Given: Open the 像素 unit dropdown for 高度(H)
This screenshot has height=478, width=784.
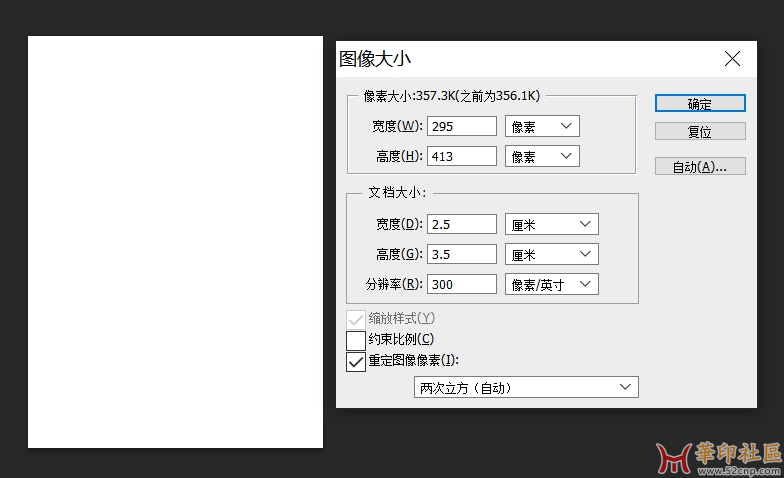Looking at the screenshot, I should pyautogui.click(x=542, y=156).
